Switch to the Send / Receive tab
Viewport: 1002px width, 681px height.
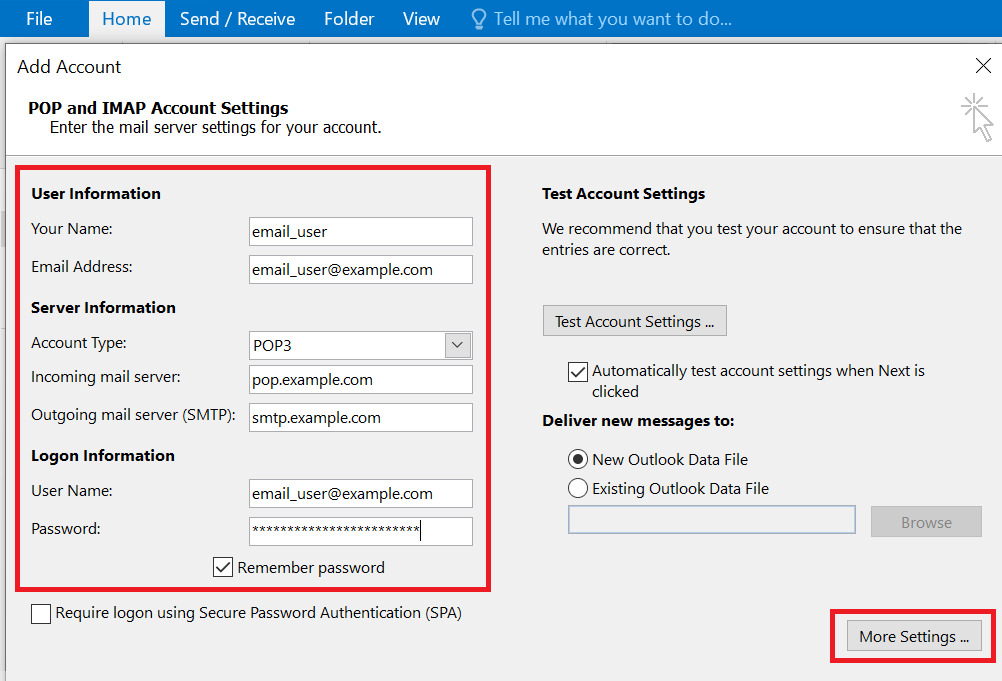point(237,18)
